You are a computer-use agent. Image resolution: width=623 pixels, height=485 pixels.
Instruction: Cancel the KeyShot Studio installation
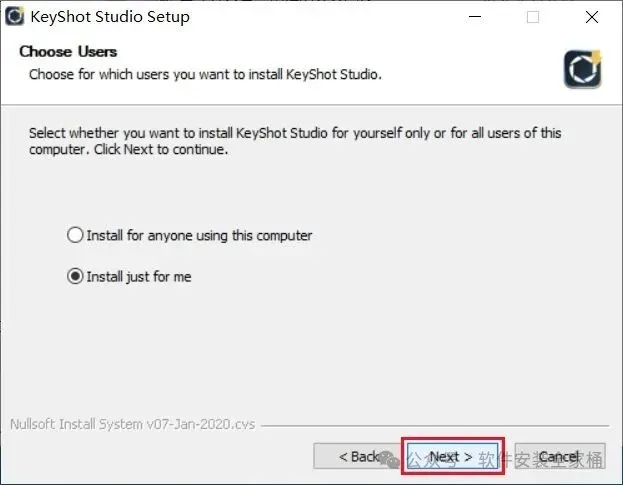(x=559, y=457)
